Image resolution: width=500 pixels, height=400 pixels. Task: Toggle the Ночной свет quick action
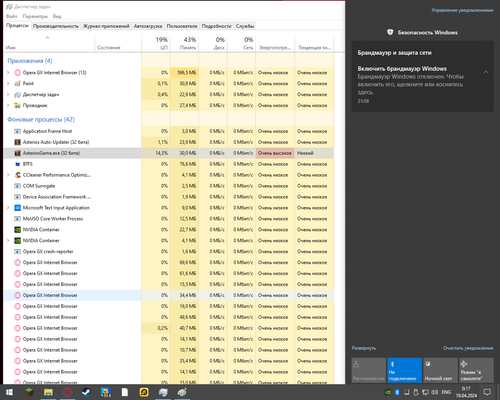440,370
